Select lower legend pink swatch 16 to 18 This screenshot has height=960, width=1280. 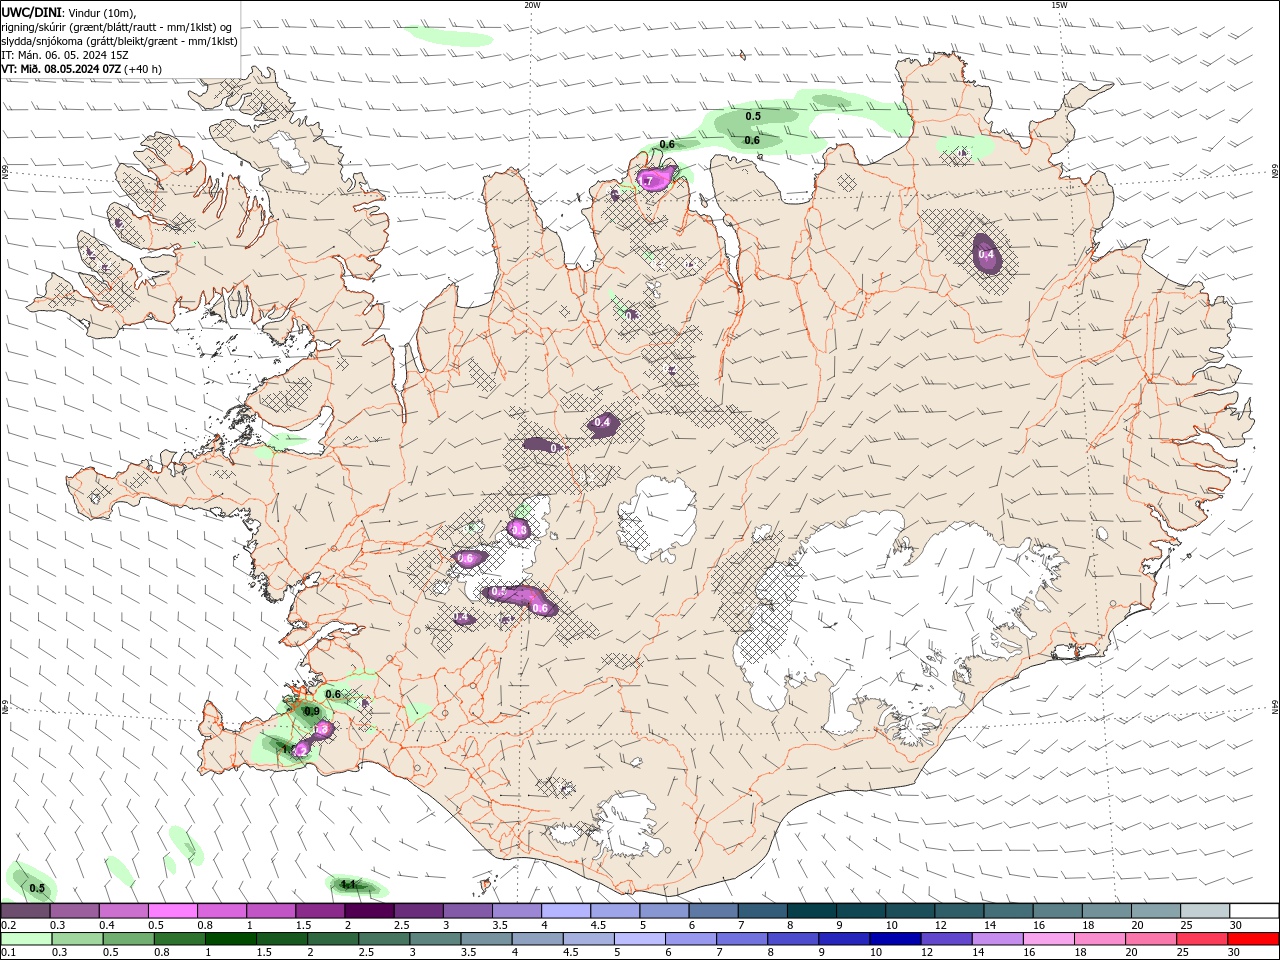click(x=1048, y=939)
